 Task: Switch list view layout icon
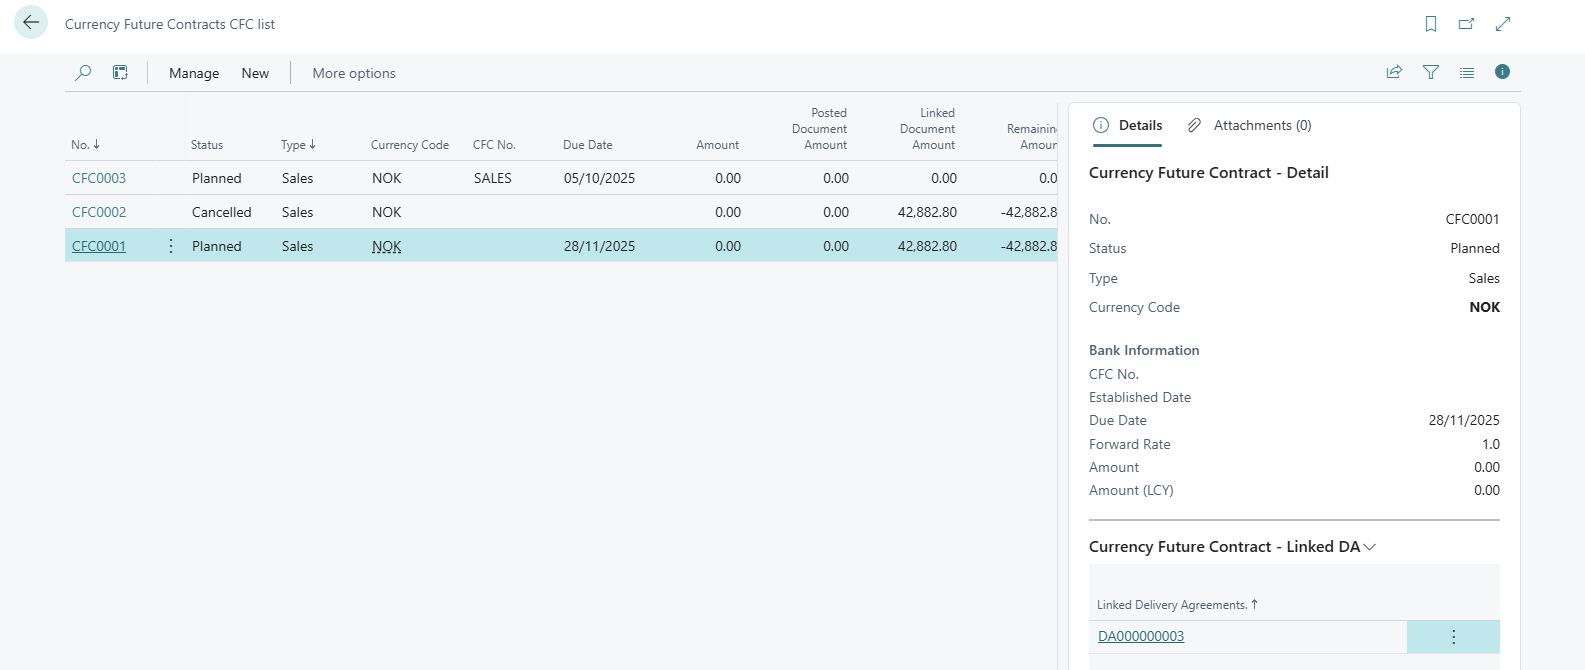(1467, 72)
